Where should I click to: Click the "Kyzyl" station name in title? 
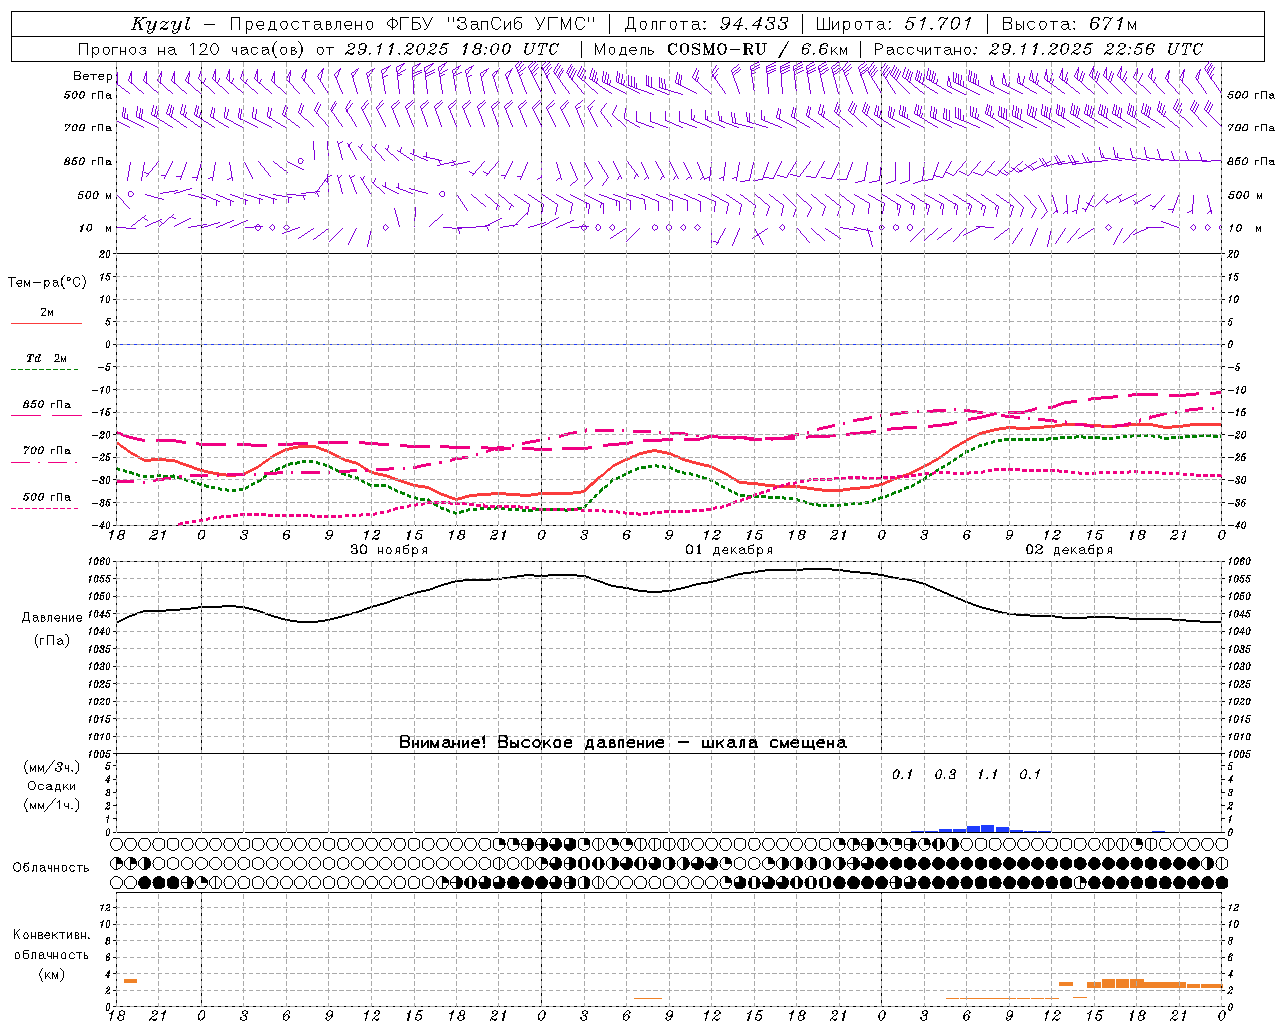point(160,24)
